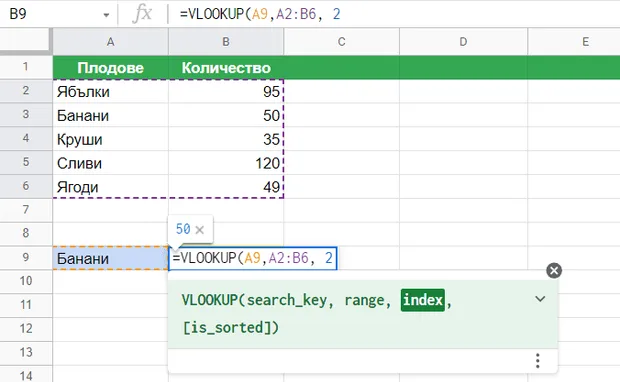This screenshot has width=620, height=382.
Task: Select column D header
Action: point(463,42)
